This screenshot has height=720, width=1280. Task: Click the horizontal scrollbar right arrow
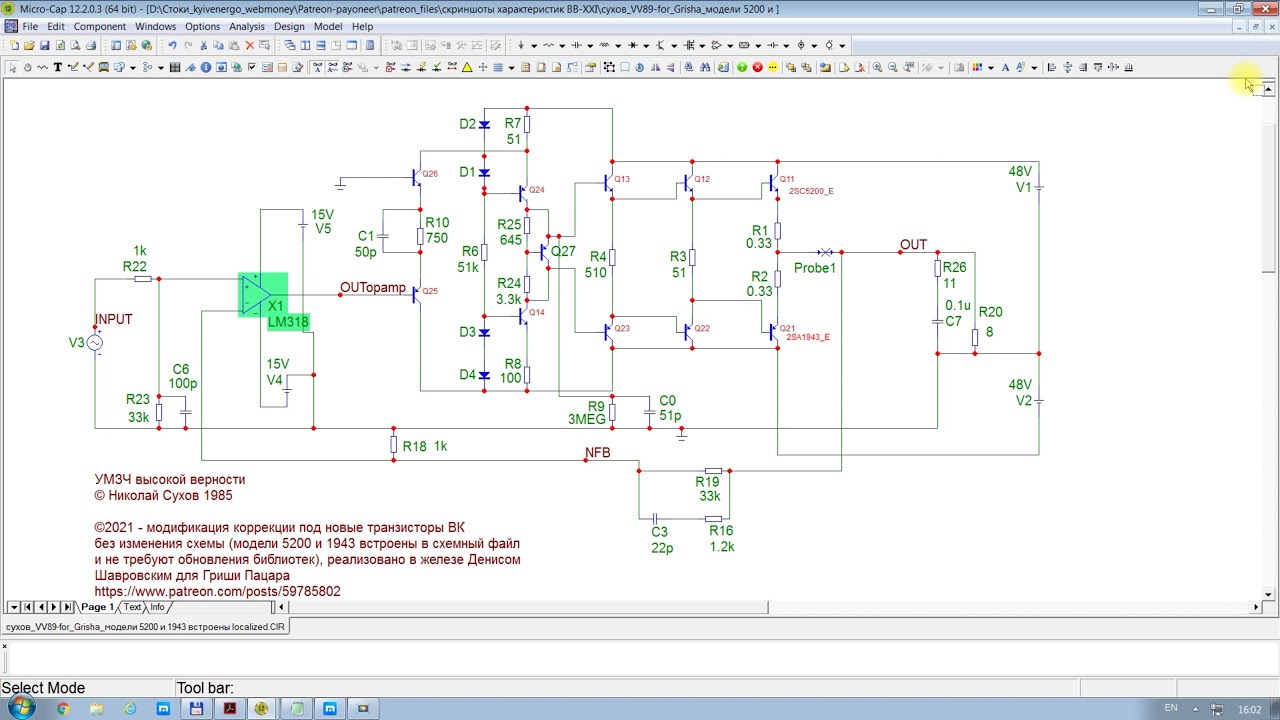(1256, 607)
